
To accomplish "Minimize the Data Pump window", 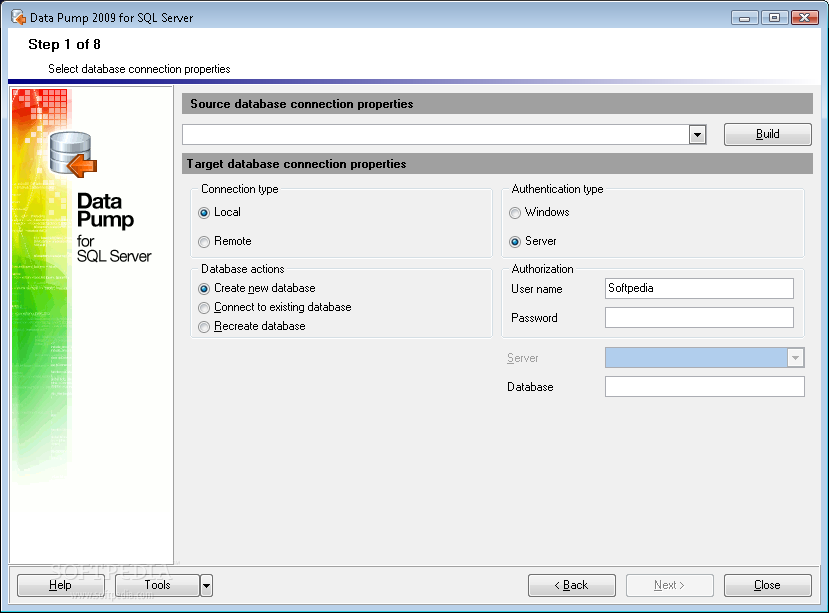I will [745, 17].
